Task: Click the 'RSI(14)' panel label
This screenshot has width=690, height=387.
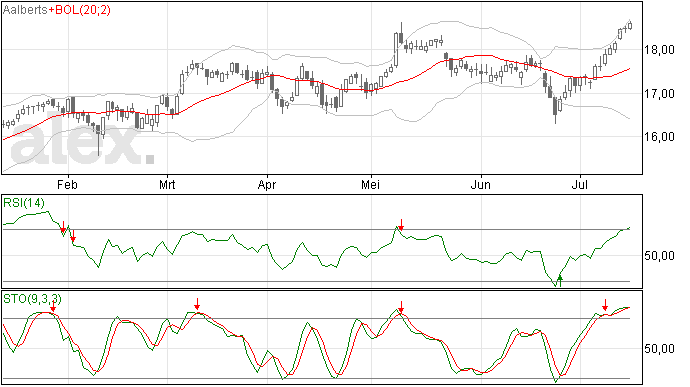Action: point(24,203)
